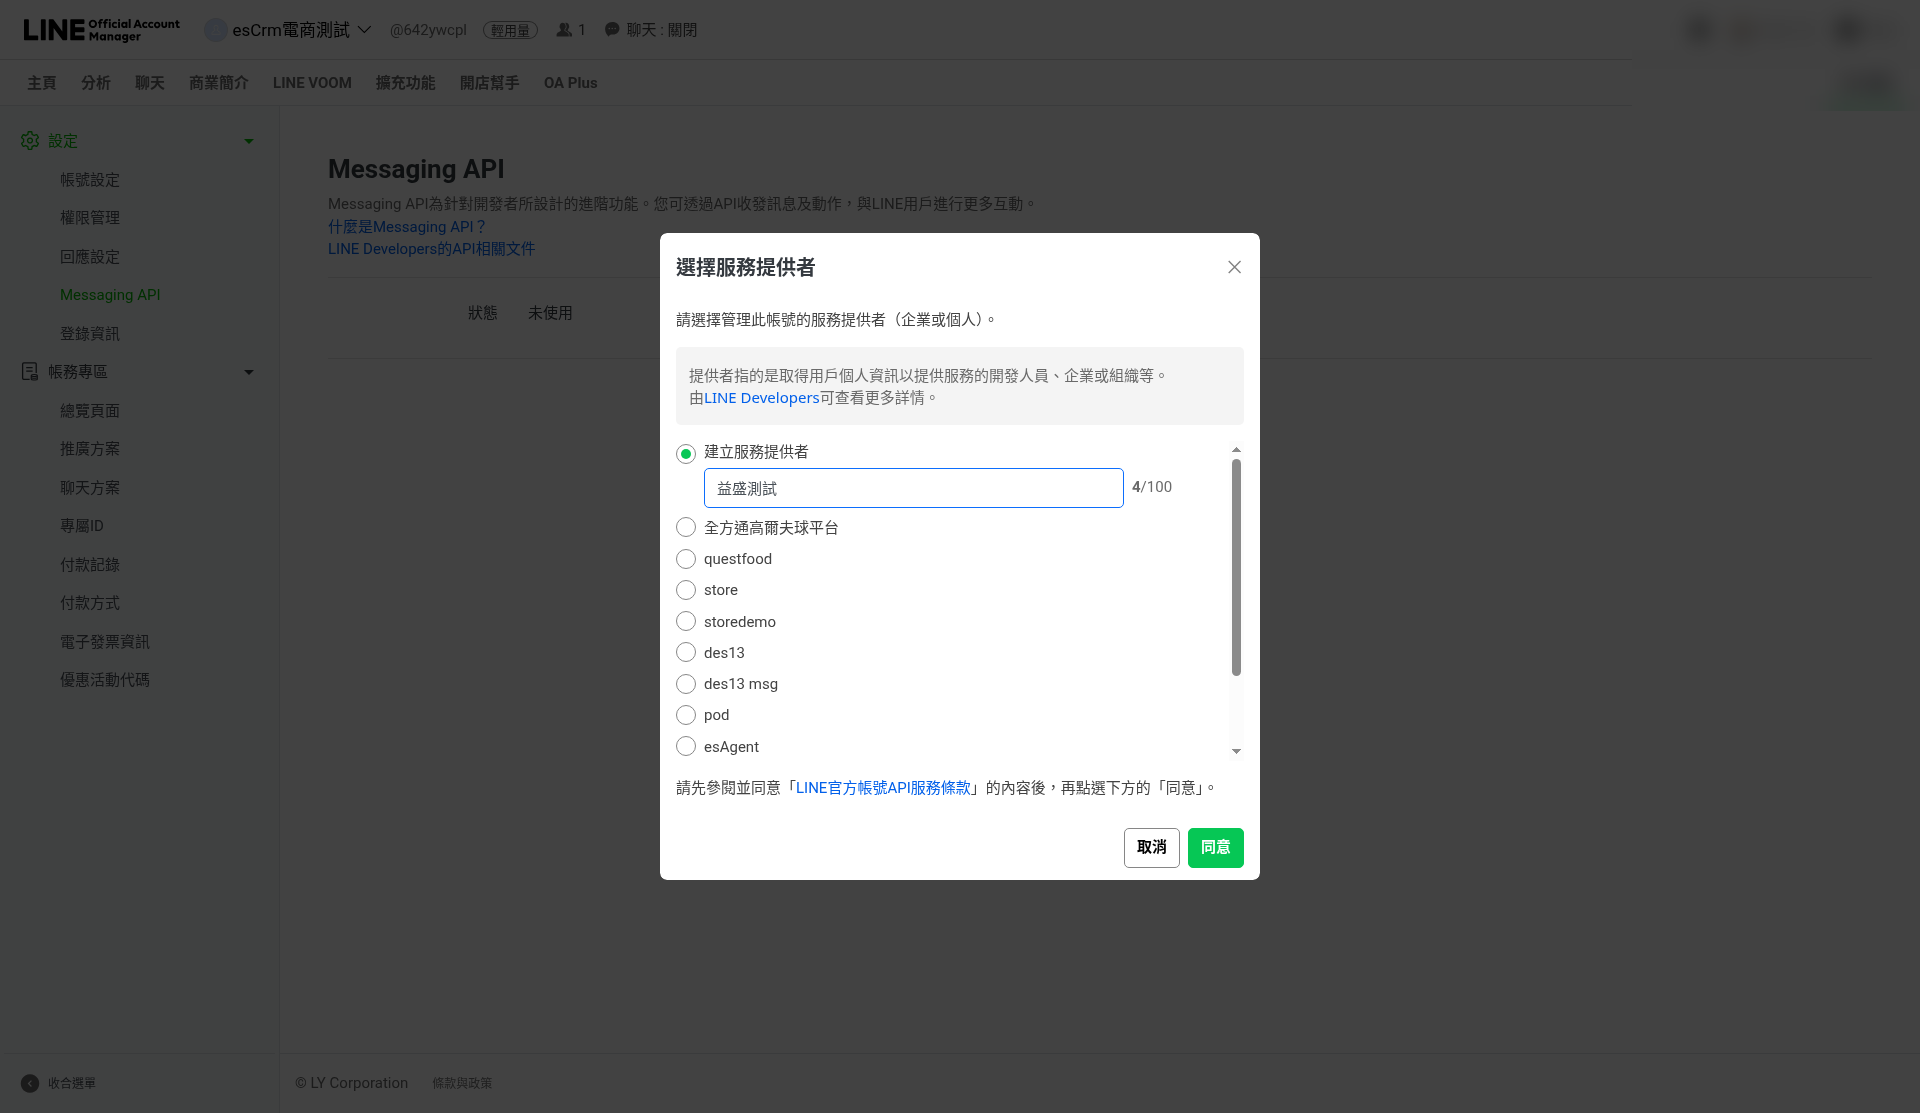Choose the questfood provider radio
Image resolution: width=1920 pixels, height=1113 pixels.
(686, 559)
